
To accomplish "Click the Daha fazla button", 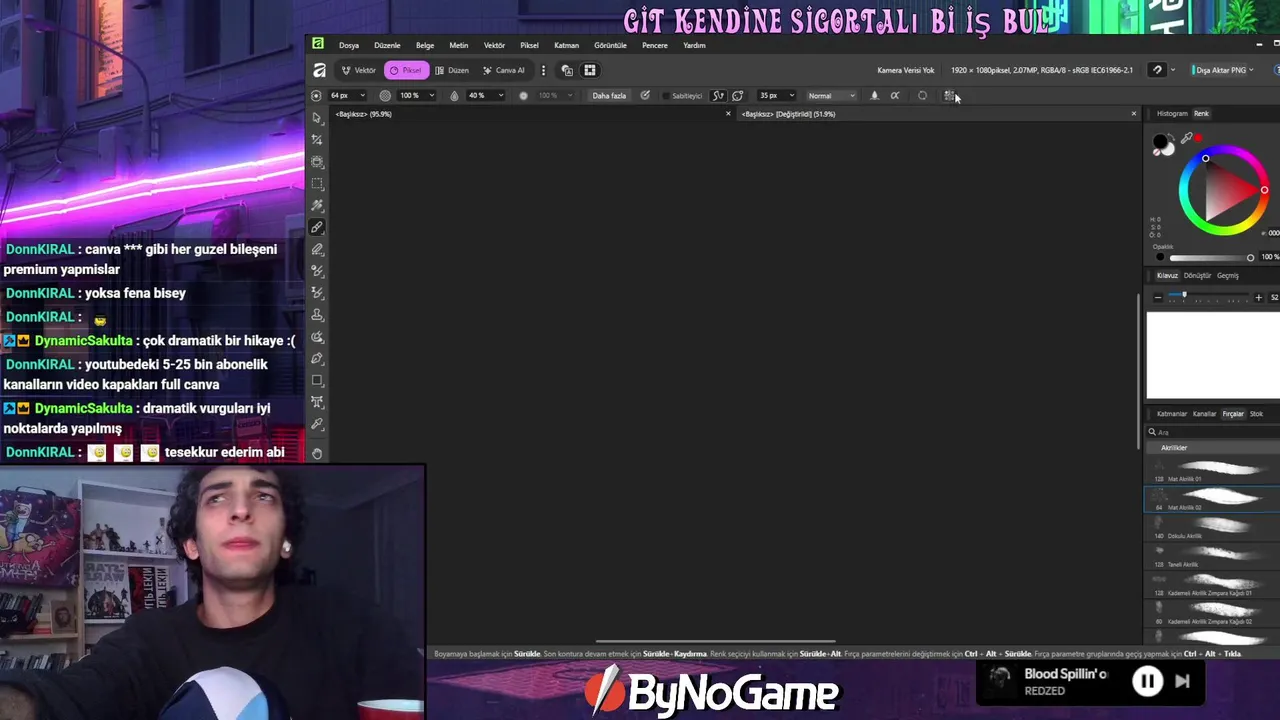I will [x=609, y=96].
